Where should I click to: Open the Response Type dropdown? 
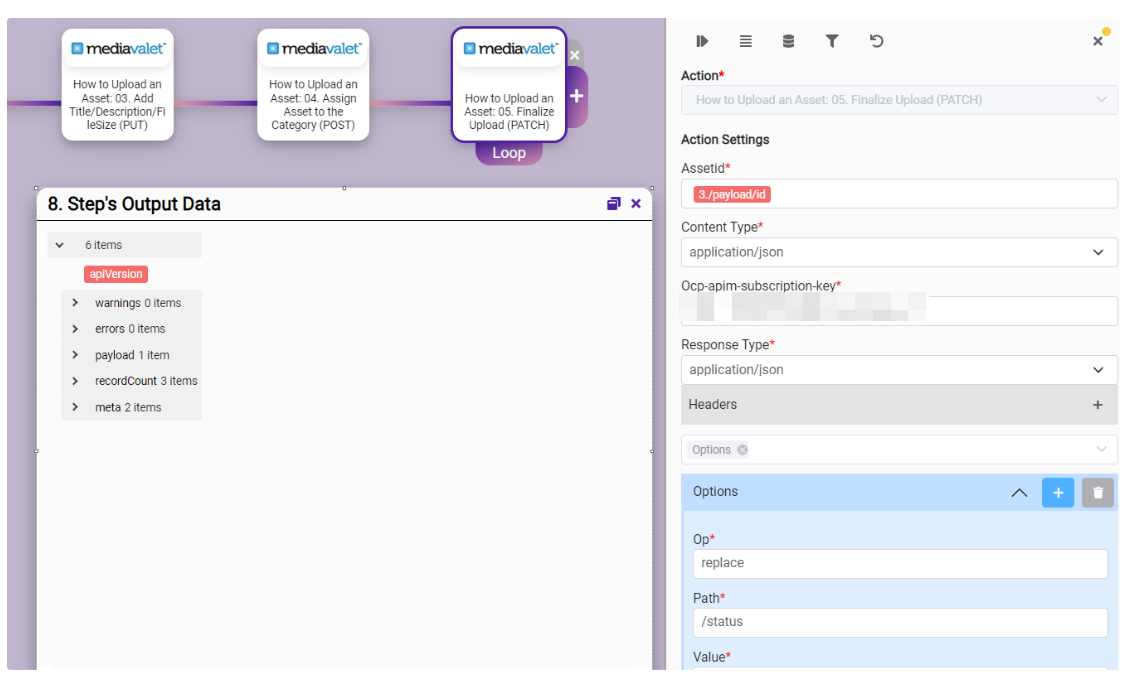pos(899,370)
